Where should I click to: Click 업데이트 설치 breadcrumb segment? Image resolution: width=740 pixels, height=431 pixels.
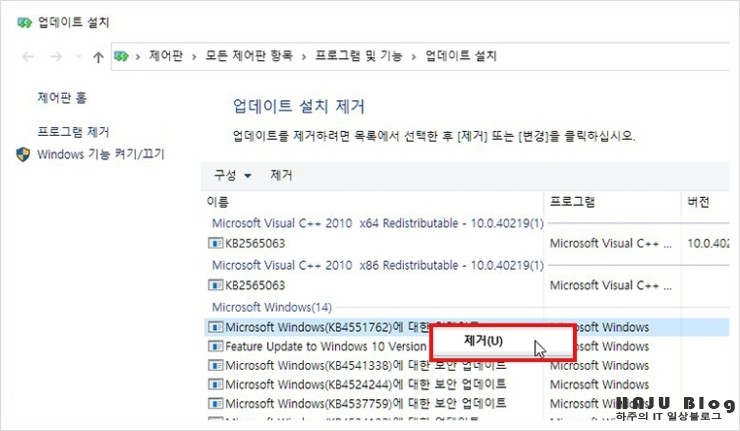click(x=461, y=56)
